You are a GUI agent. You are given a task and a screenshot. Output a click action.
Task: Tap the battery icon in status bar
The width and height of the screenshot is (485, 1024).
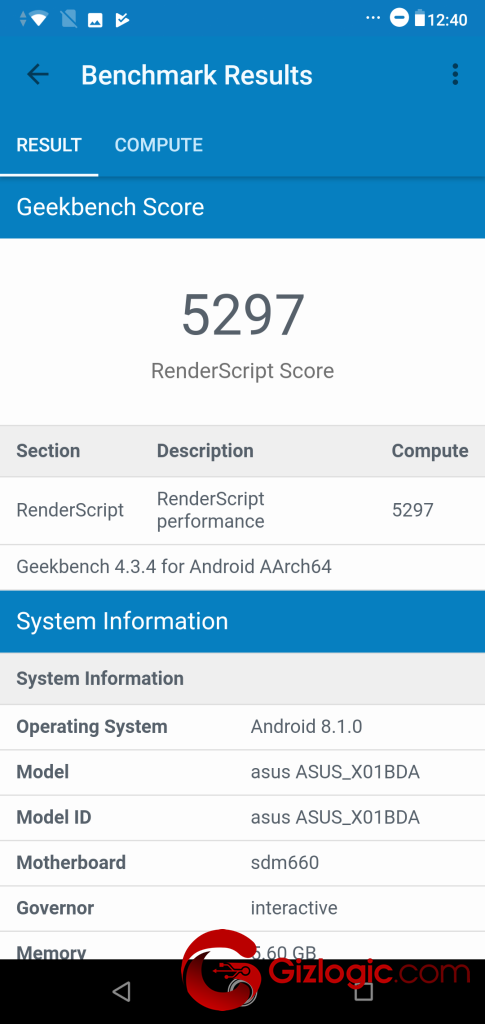pos(419,18)
